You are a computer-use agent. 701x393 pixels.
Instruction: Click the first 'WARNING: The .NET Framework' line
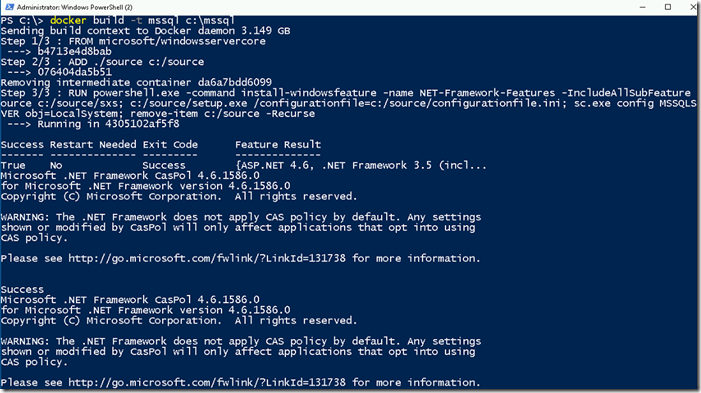click(x=241, y=217)
